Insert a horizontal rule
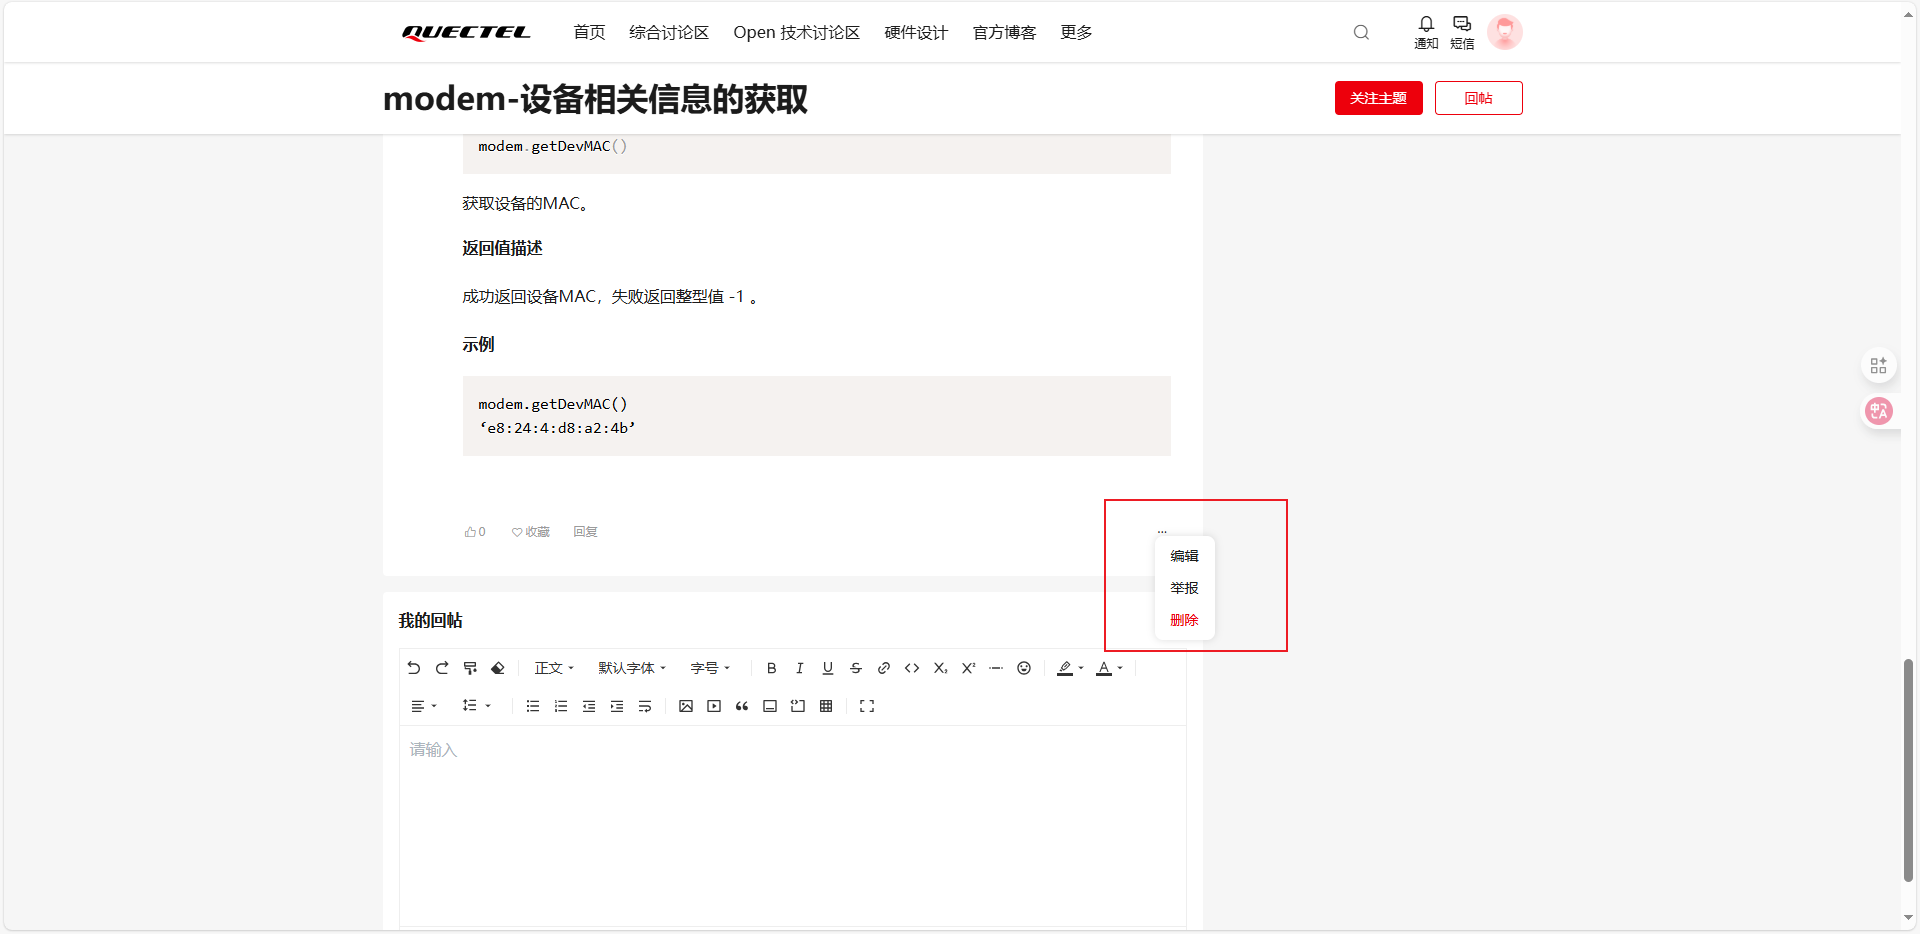The height and width of the screenshot is (934, 1920). [x=996, y=668]
